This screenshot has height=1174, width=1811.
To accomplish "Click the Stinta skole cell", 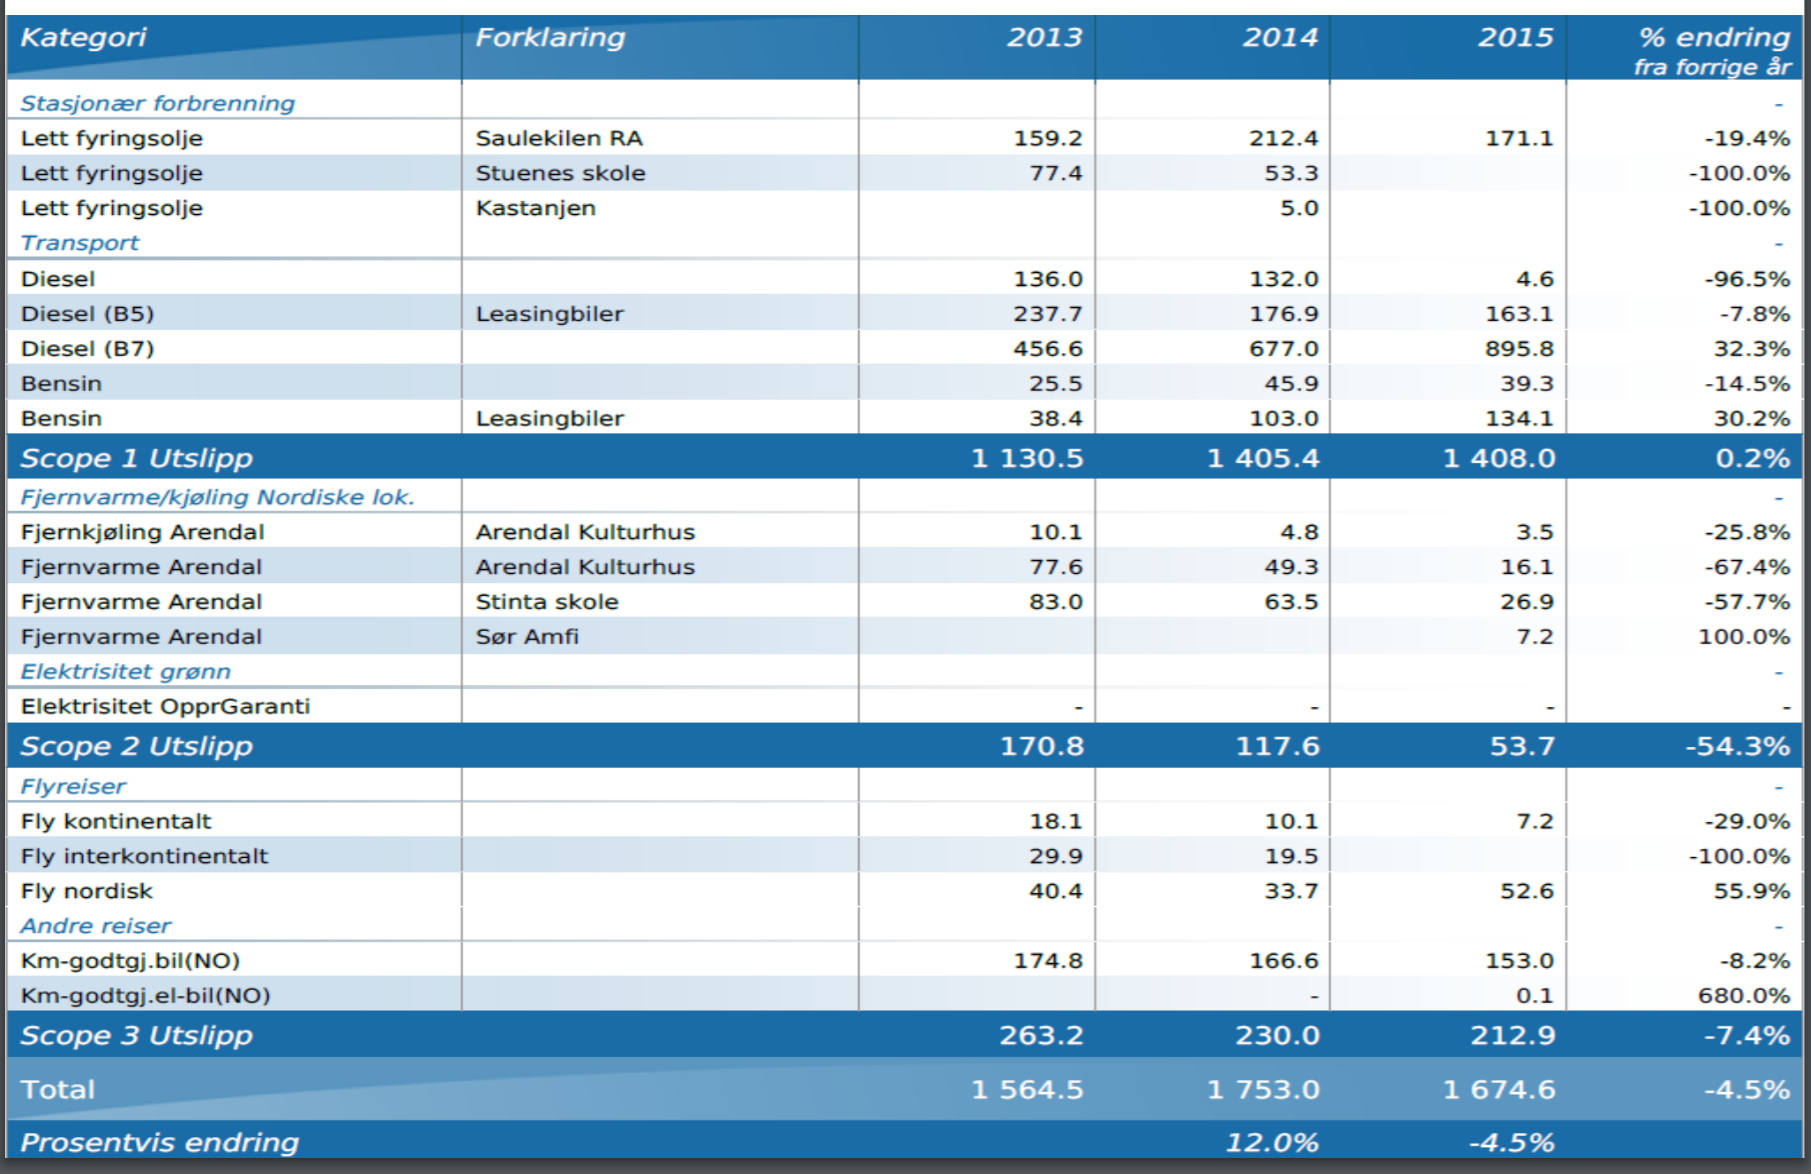I will 547,602.
